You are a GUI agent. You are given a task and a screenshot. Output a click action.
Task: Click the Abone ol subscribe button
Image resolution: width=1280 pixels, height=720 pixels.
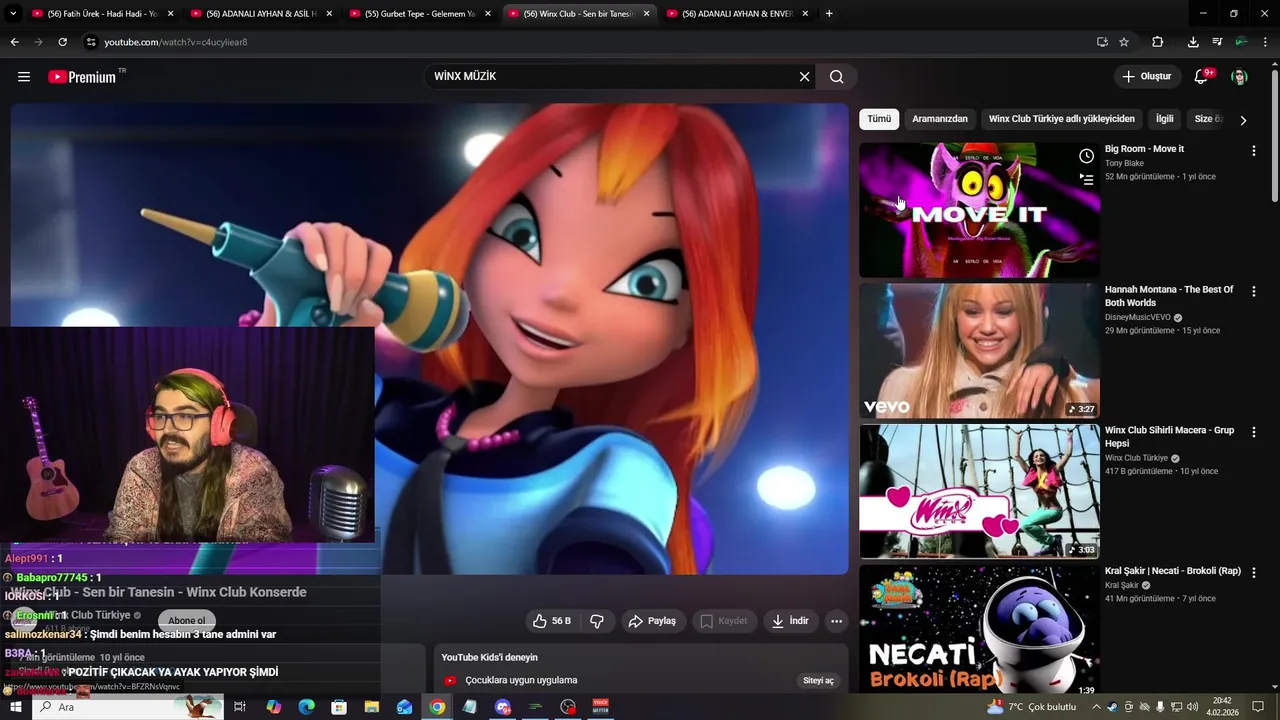[186, 621]
